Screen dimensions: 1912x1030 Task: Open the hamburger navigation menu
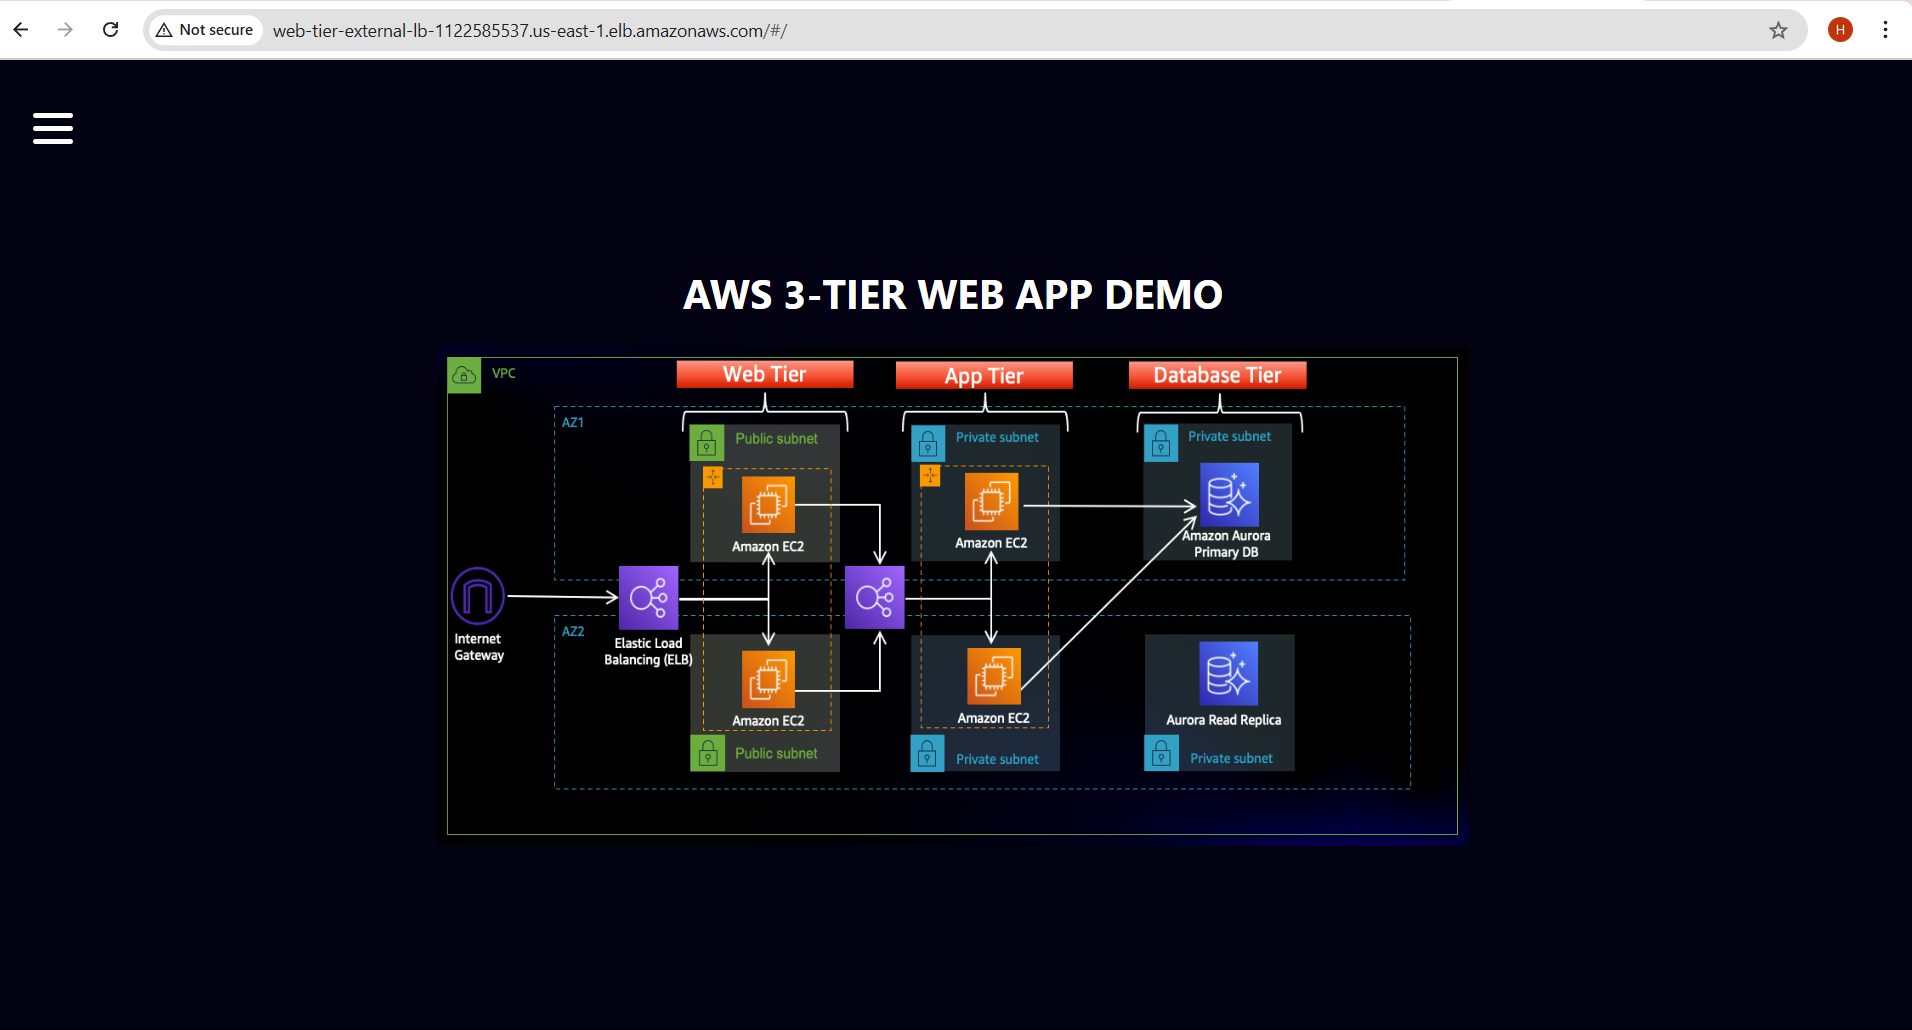tap(53, 128)
